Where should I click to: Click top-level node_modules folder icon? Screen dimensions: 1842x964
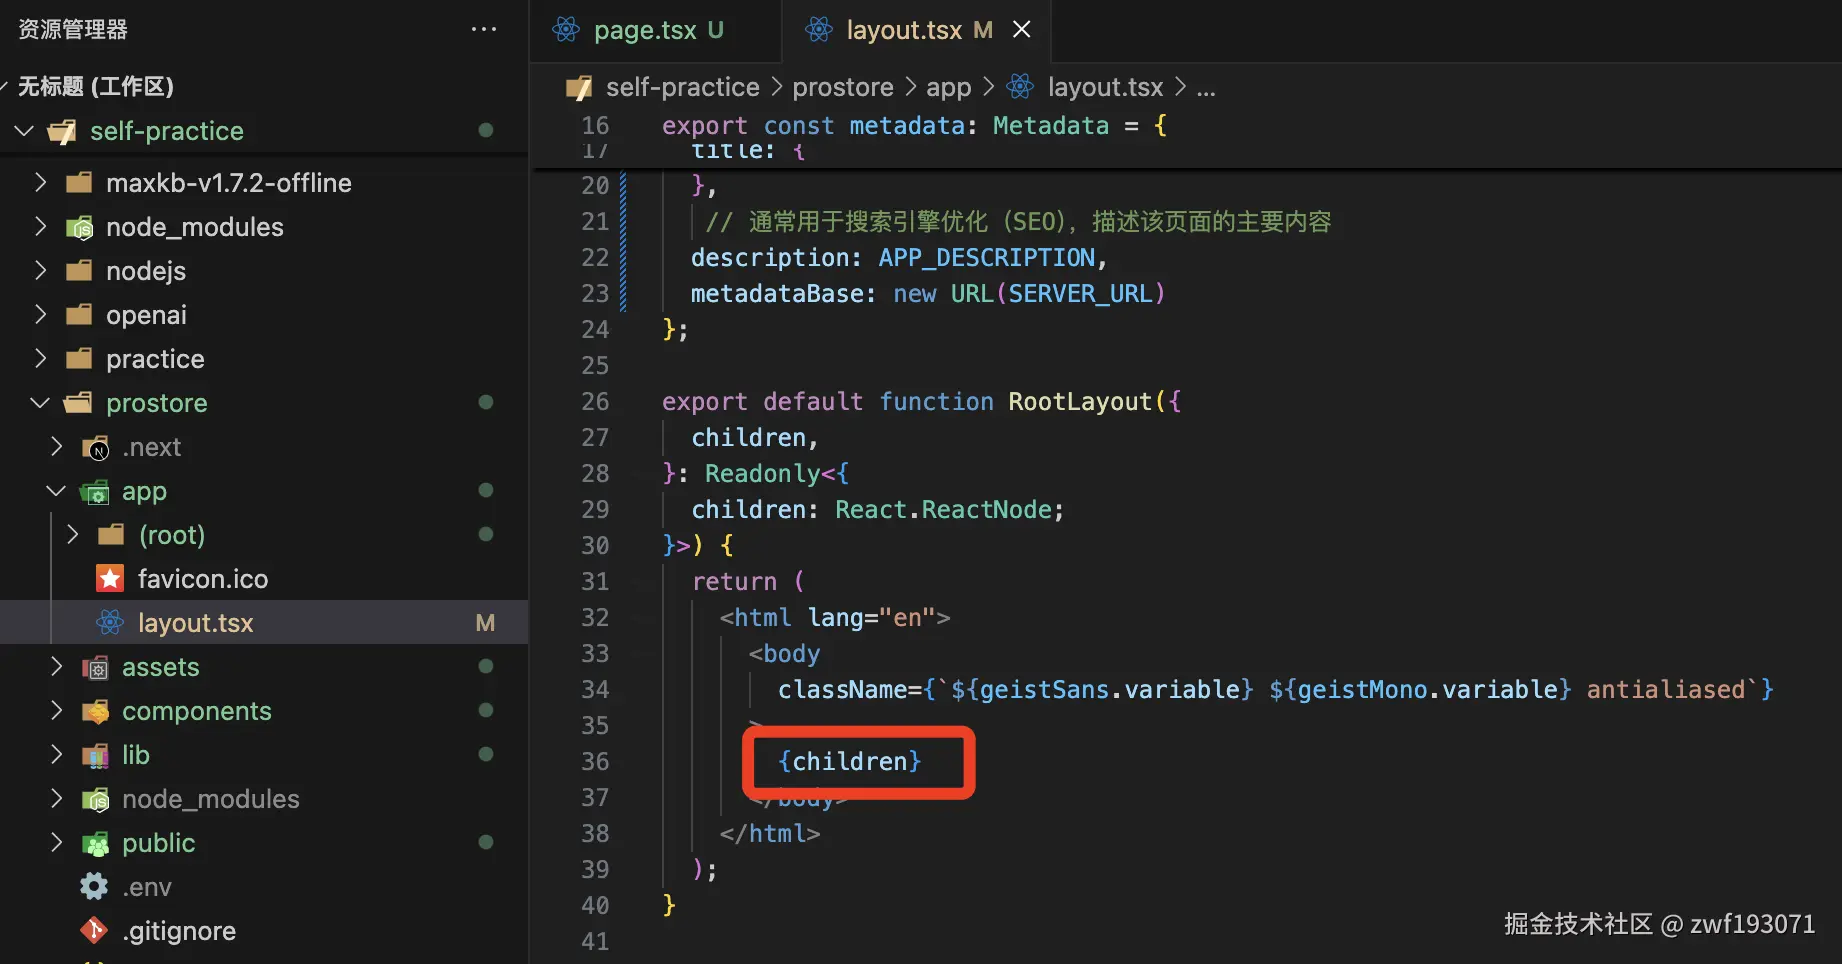pos(79,228)
